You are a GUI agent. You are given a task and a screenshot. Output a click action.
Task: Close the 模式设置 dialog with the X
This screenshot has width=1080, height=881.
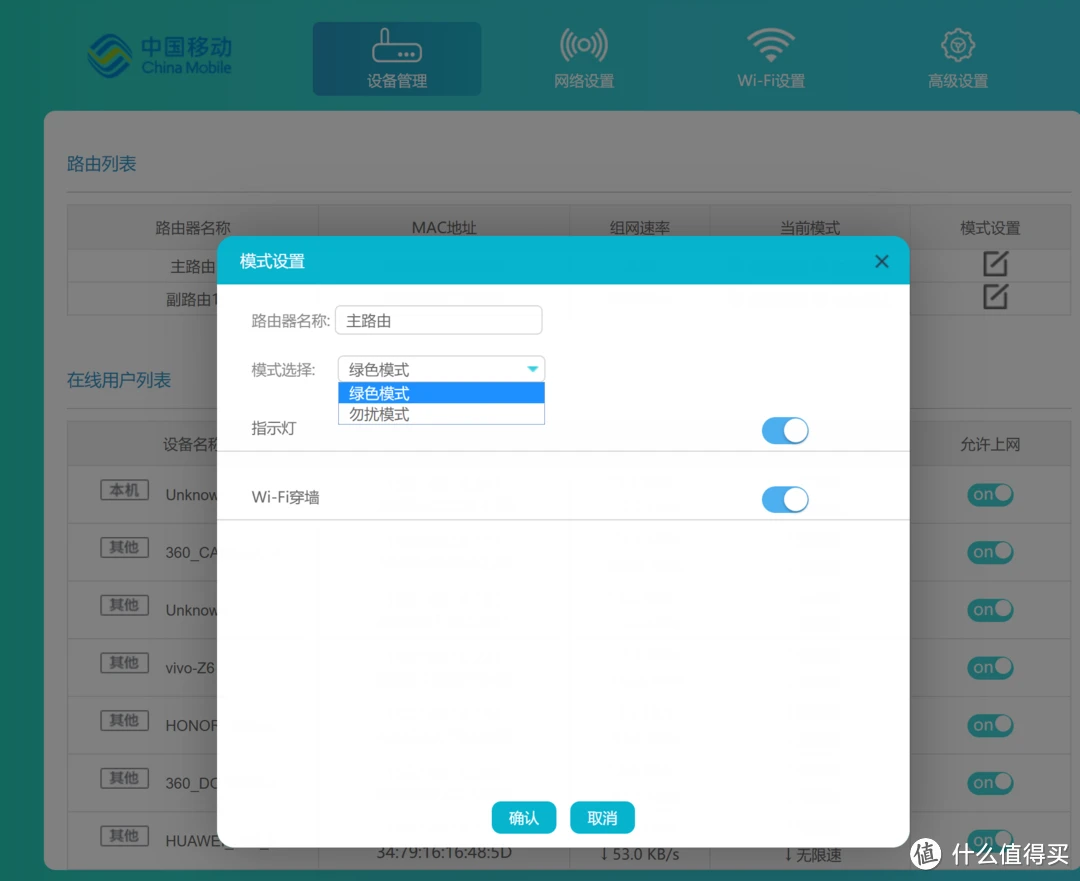click(x=882, y=262)
